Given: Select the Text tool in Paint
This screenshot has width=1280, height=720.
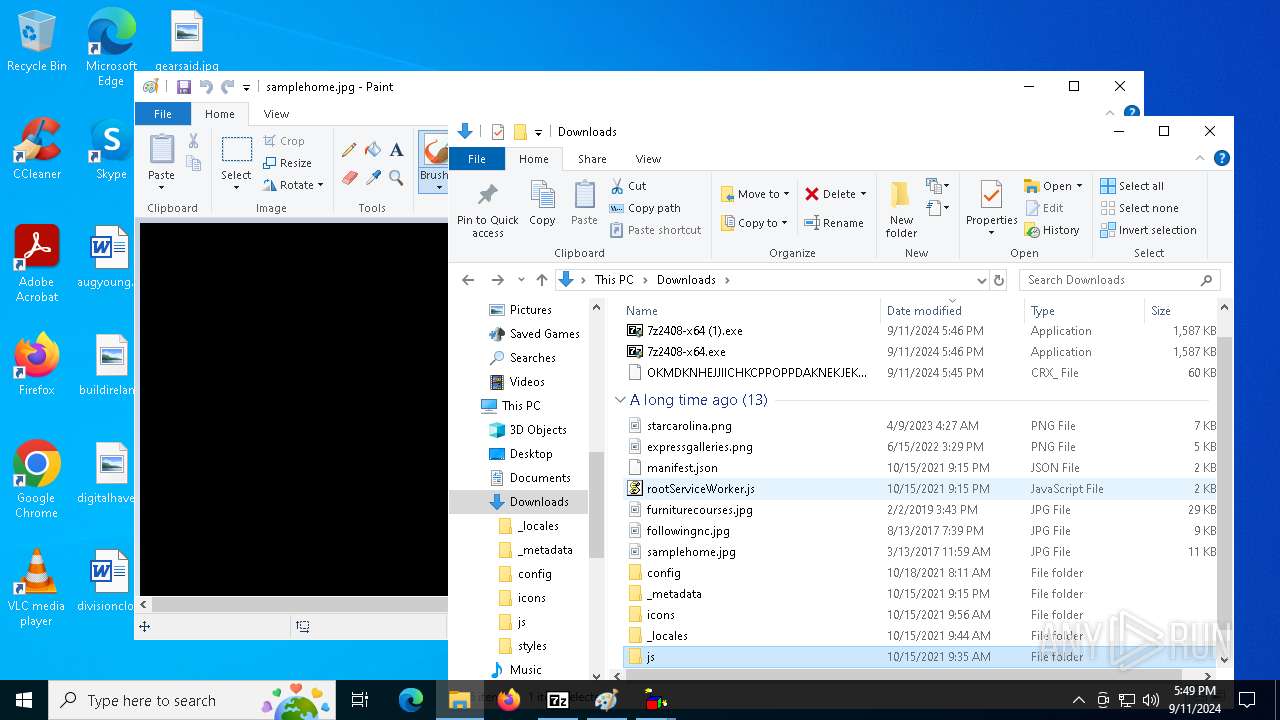Looking at the screenshot, I should (397, 150).
